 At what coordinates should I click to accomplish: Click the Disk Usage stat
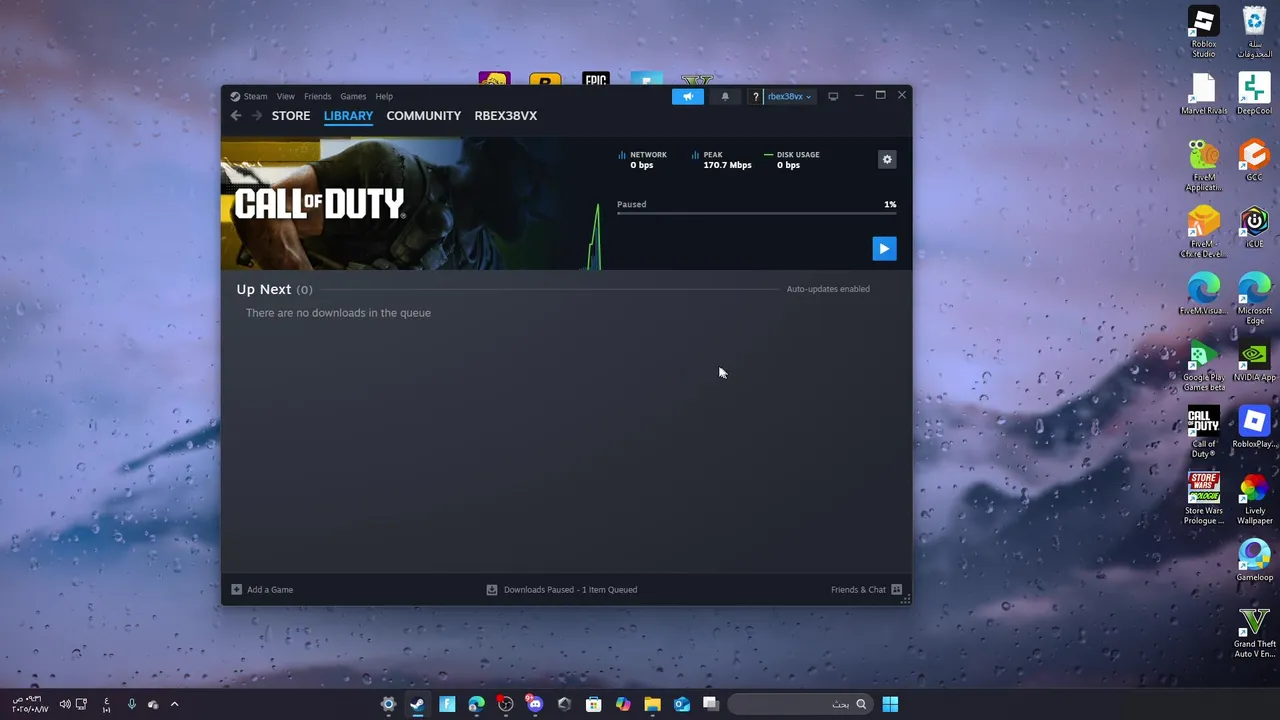791,160
